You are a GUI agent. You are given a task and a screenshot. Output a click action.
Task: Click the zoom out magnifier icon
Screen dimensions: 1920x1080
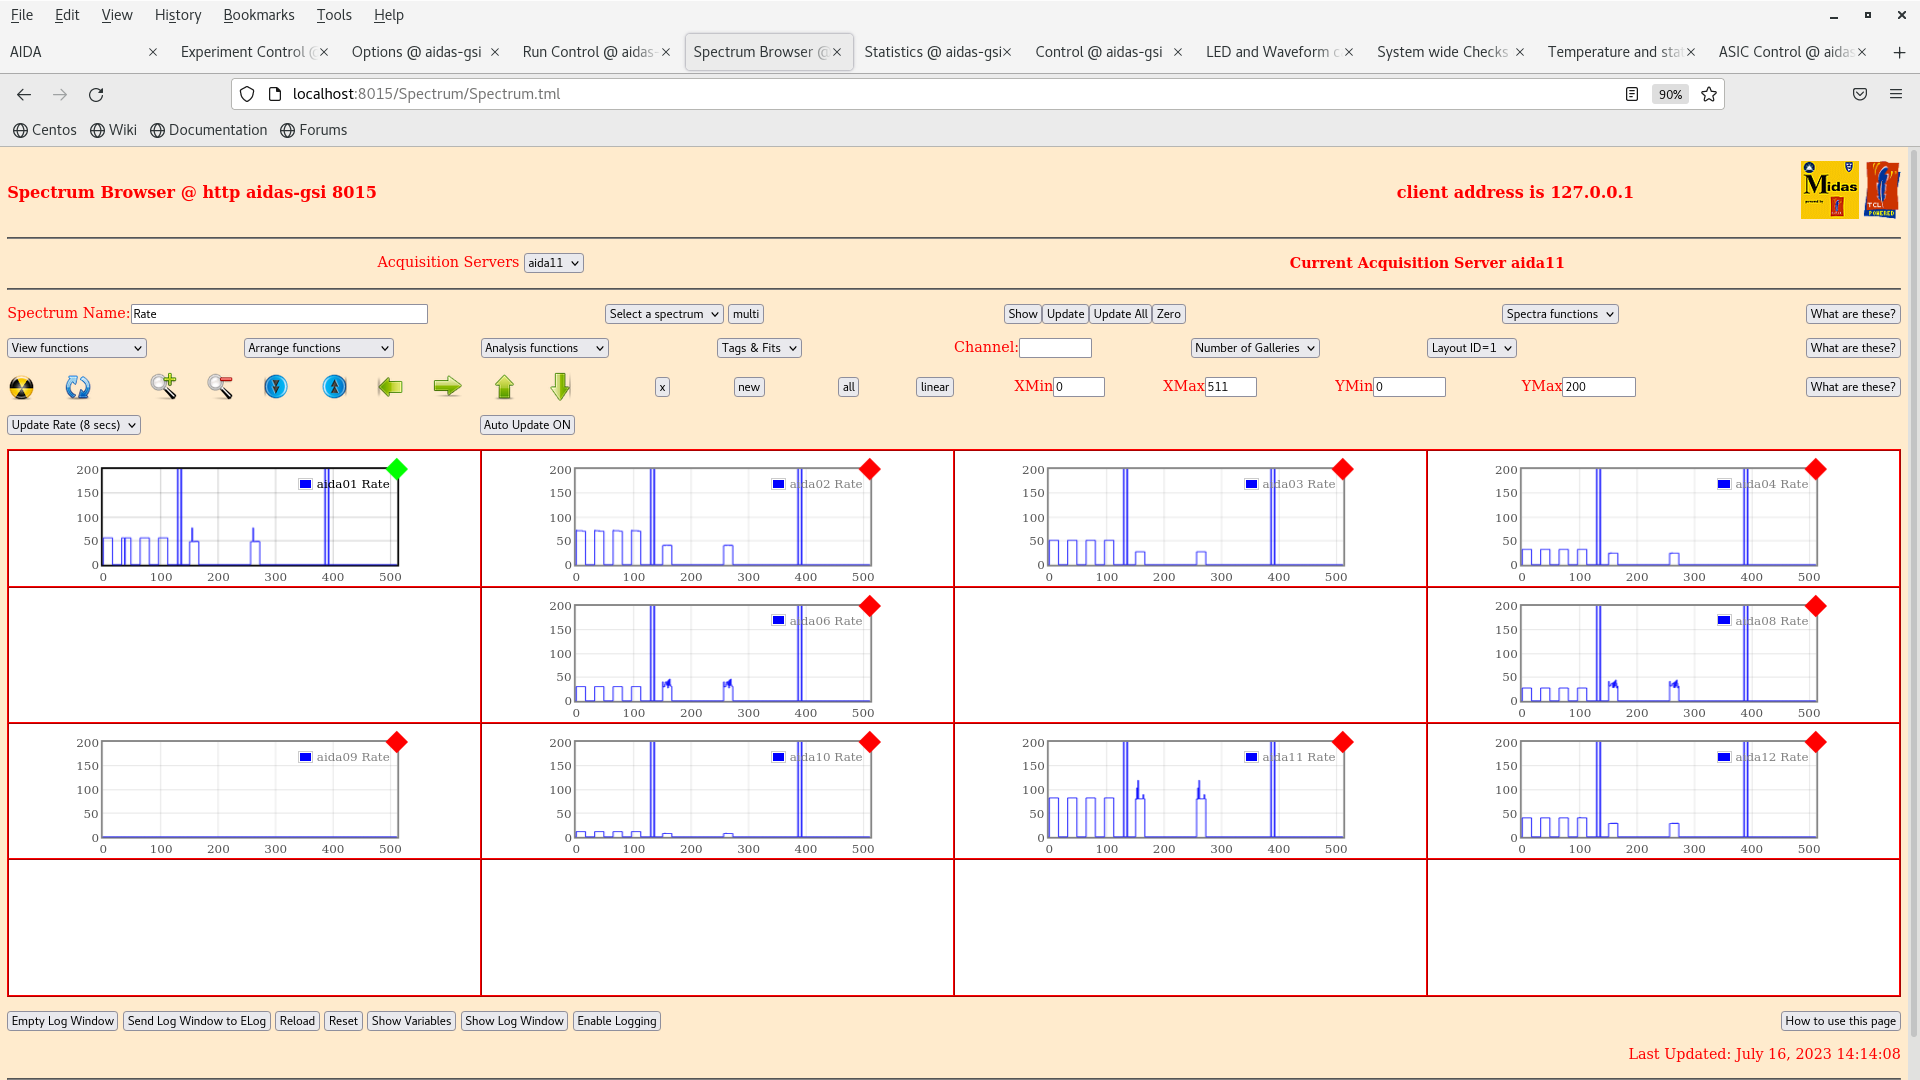220,387
